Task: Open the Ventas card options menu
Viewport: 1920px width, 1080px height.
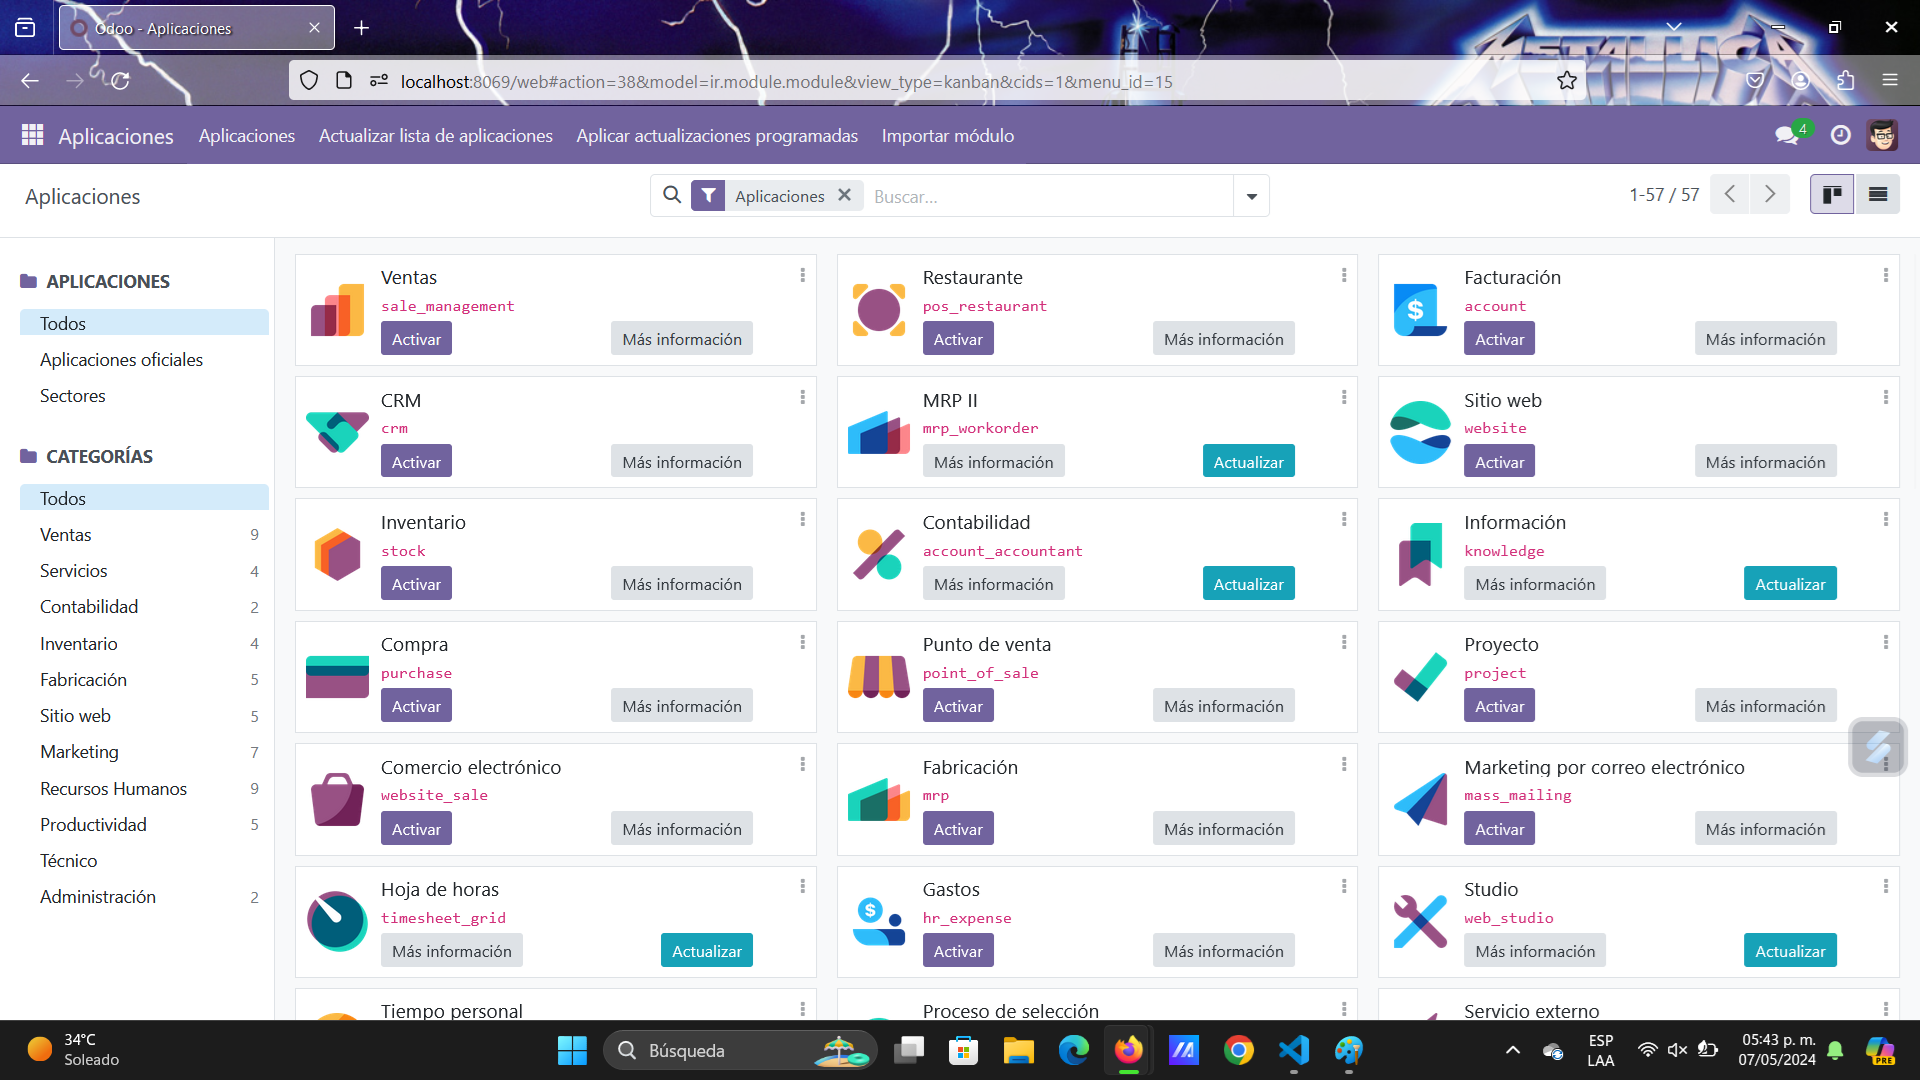Action: [x=802, y=275]
